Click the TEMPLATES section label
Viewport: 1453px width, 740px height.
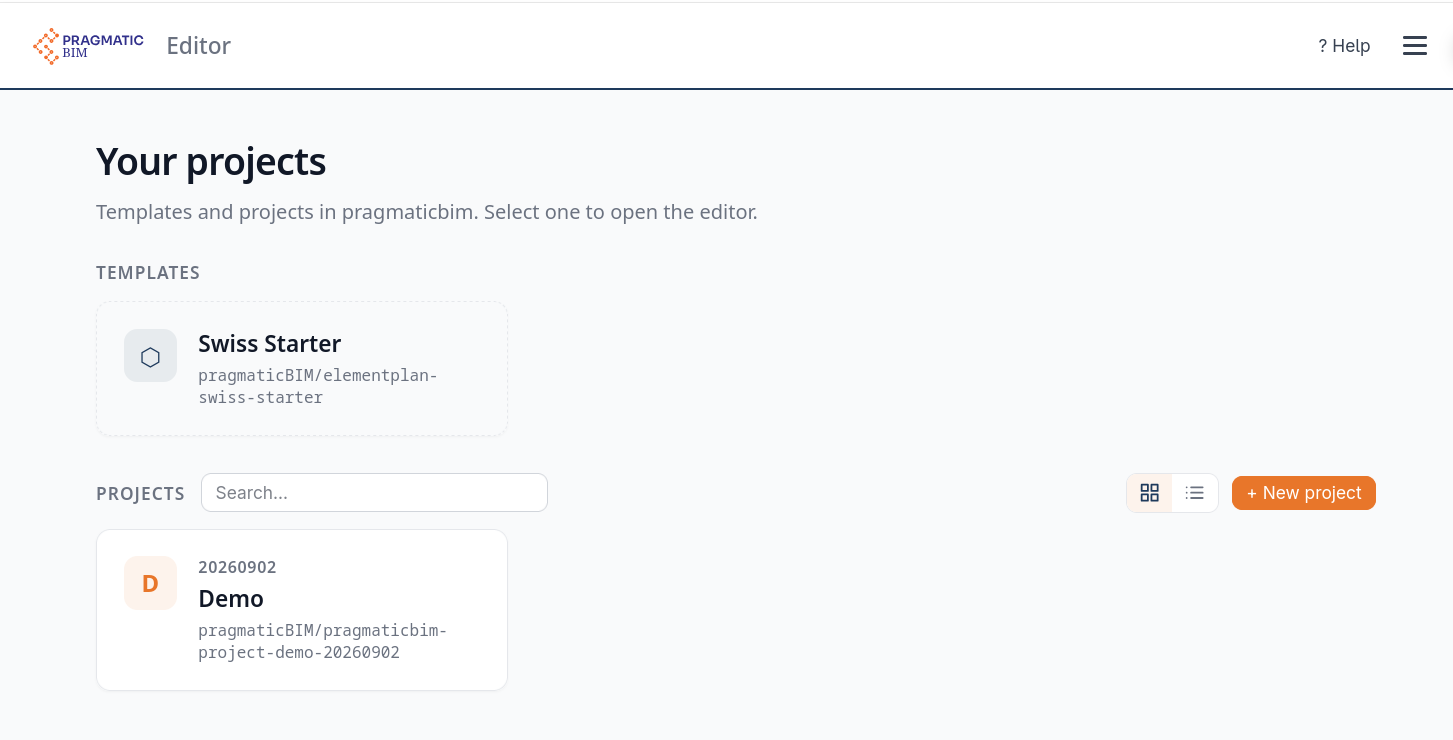[148, 273]
